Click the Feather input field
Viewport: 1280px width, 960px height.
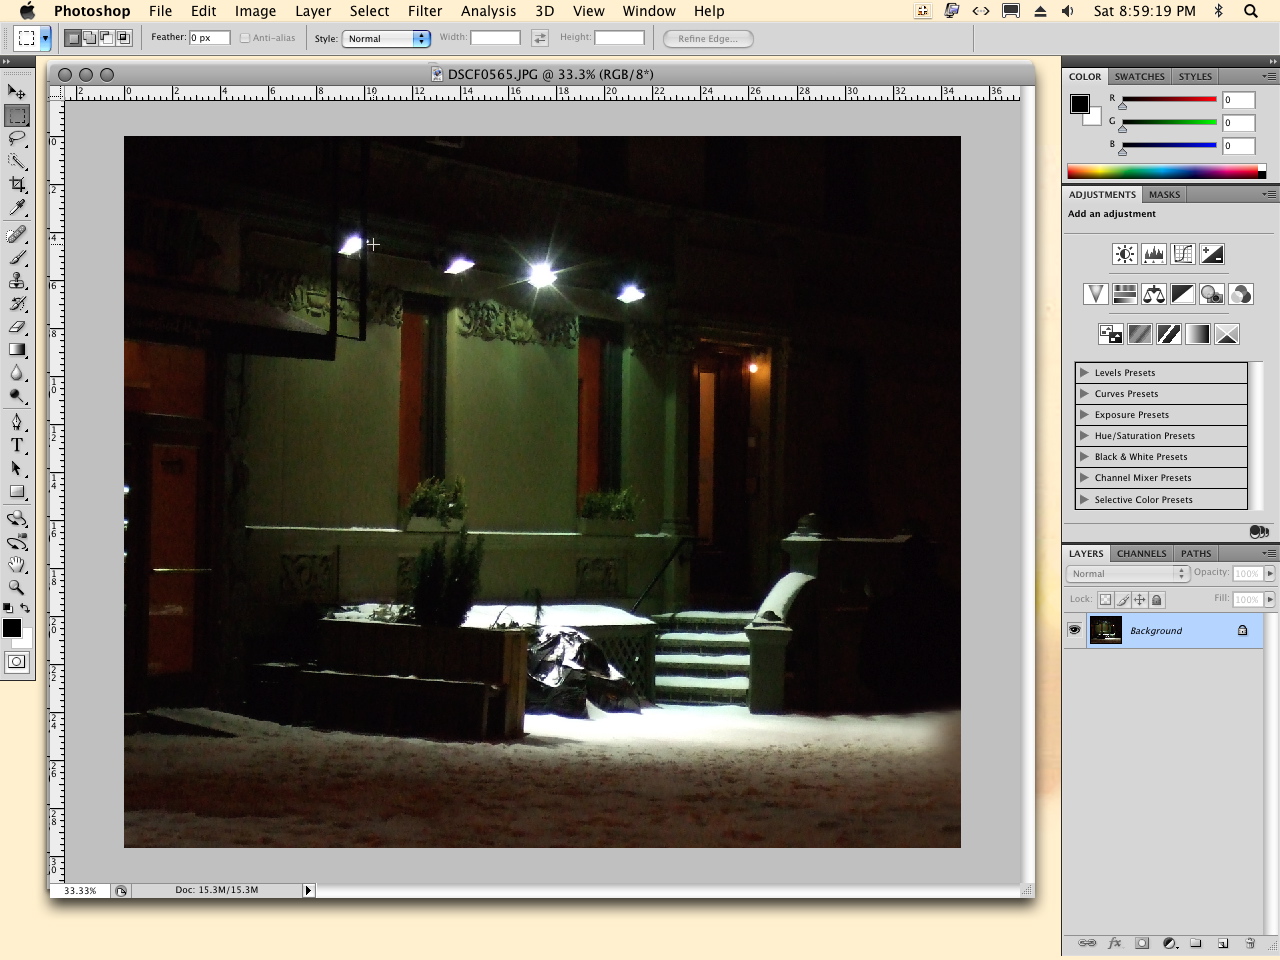(x=209, y=38)
